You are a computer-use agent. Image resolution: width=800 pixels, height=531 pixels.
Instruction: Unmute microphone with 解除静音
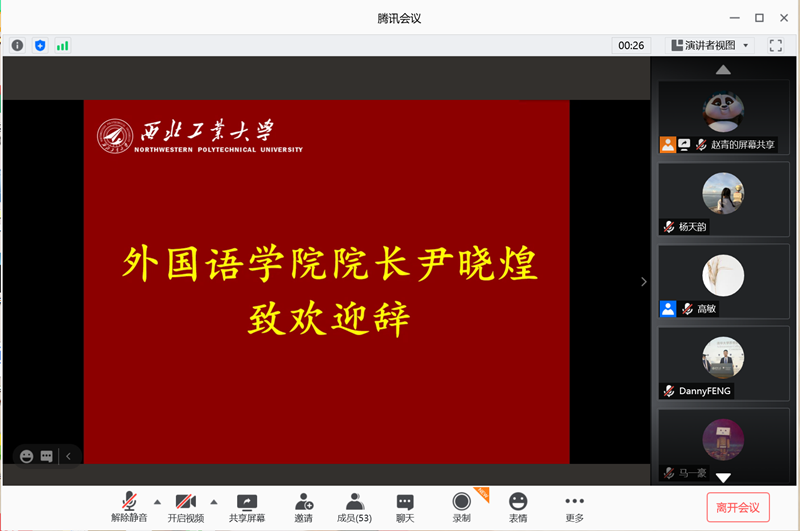(129, 507)
